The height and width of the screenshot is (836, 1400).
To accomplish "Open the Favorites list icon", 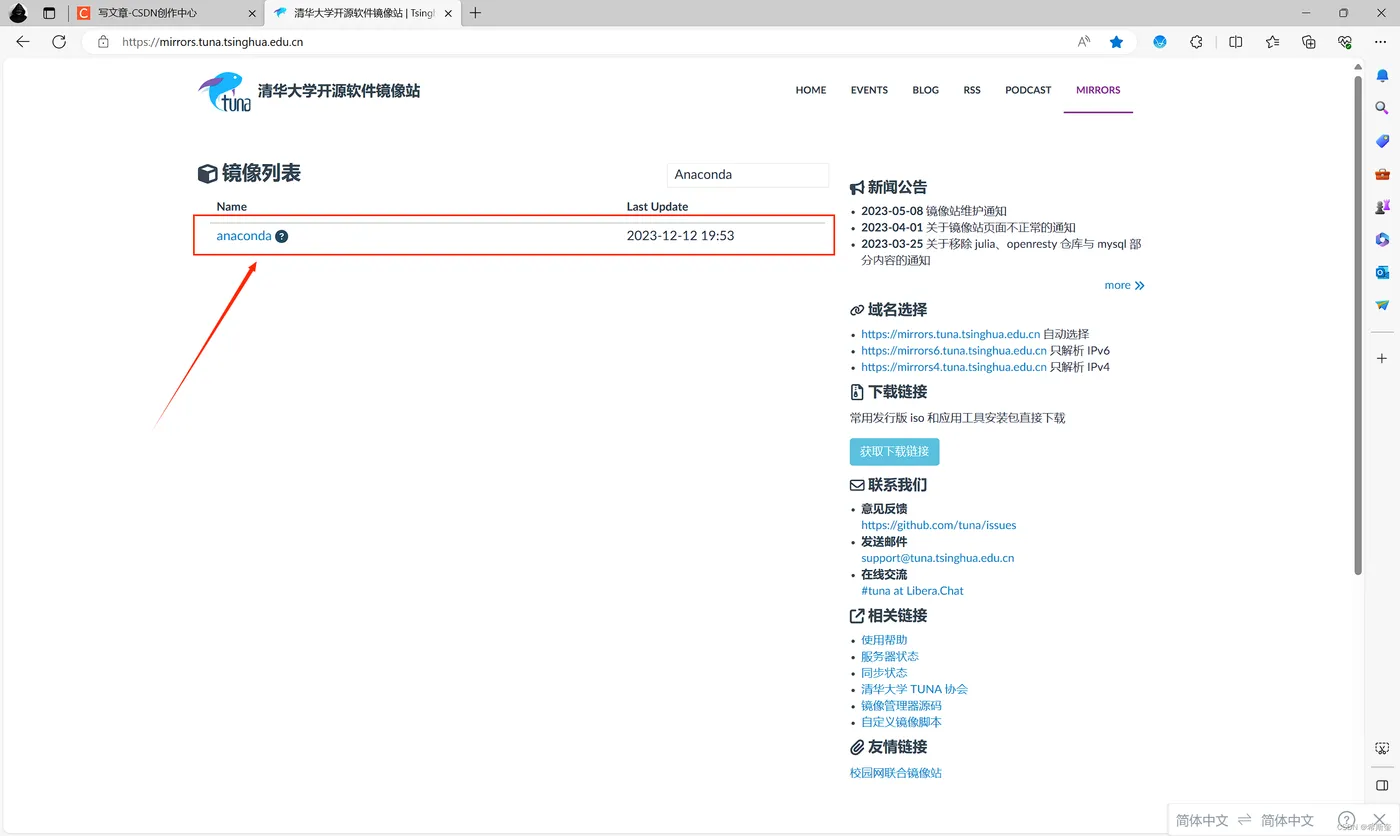I will tap(1272, 42).
